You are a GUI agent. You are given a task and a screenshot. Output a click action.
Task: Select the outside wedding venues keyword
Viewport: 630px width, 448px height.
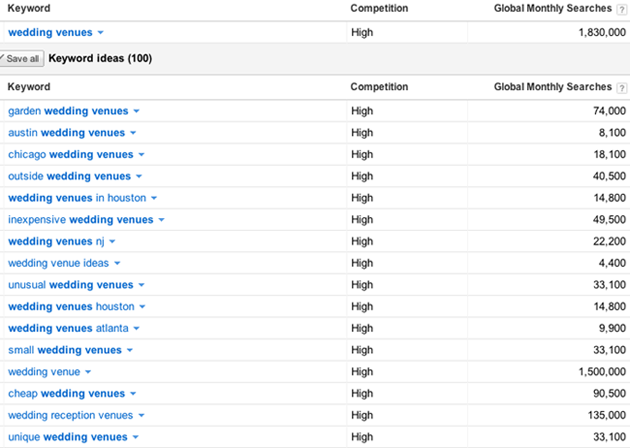coord(69,176)
